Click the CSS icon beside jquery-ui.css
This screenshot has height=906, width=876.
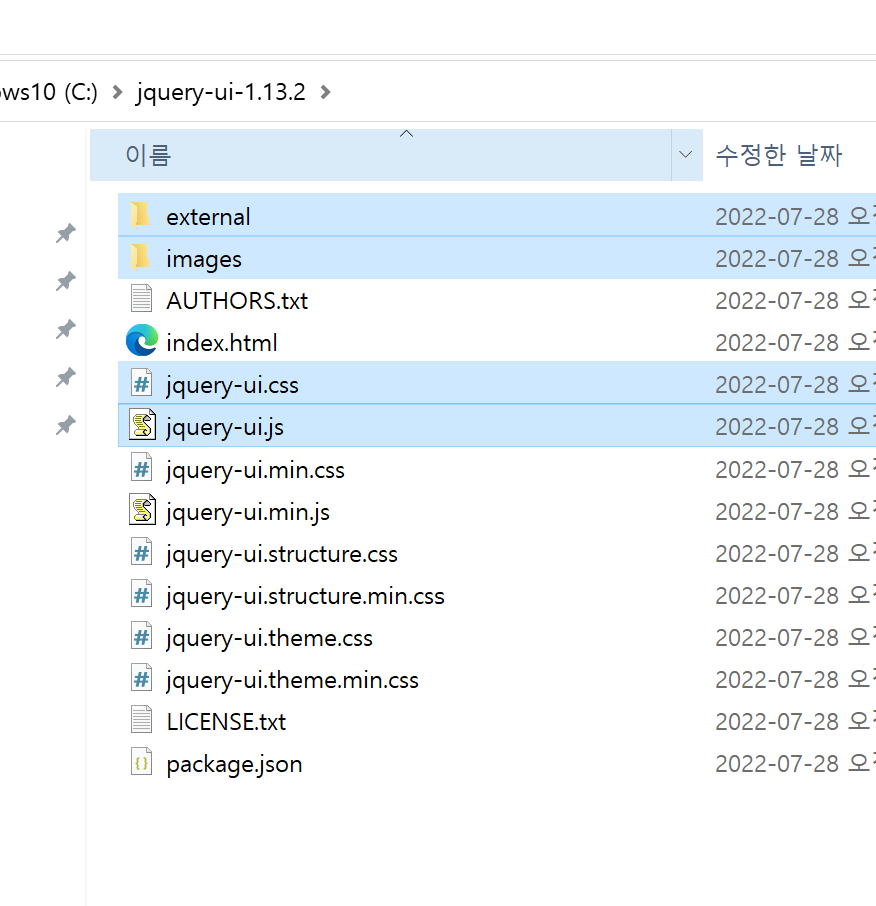[142, 383]
